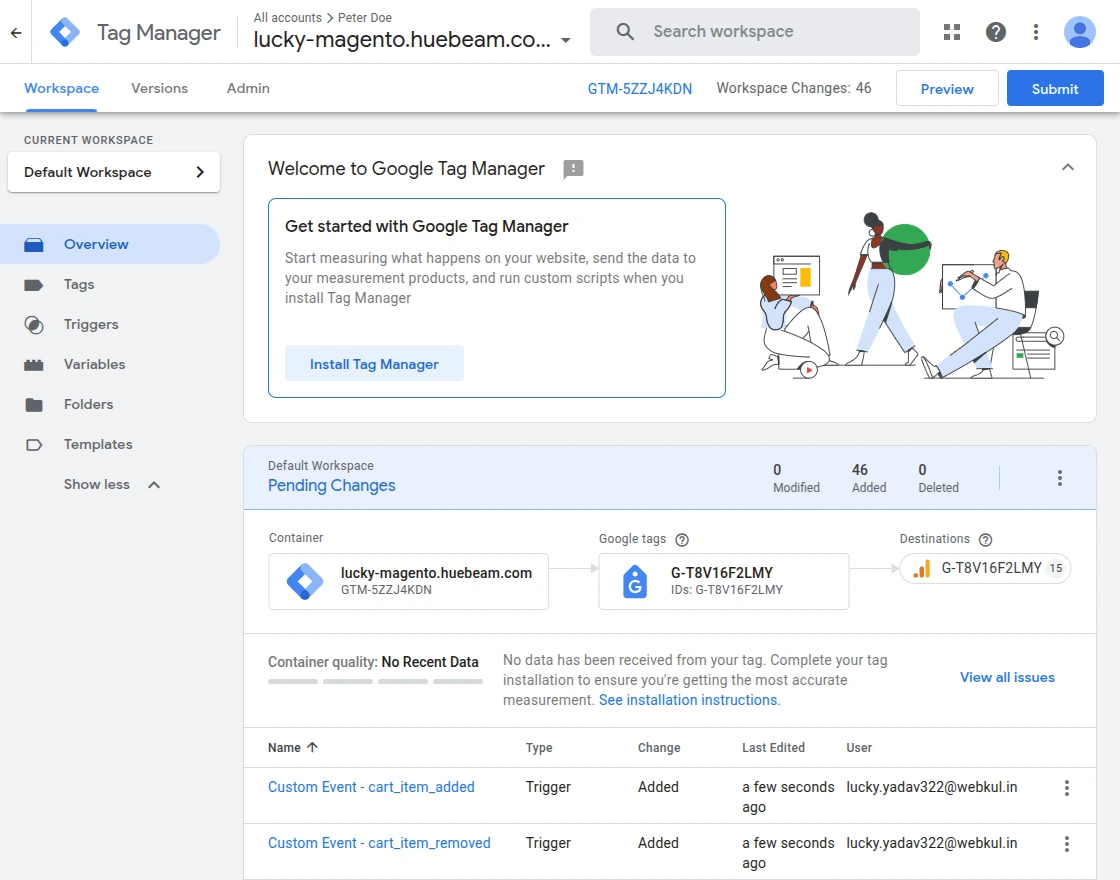The width and height of the screenshot is (1120, 880).
Task: Click the Search workspace field
Action: click(x=755, y=31)
